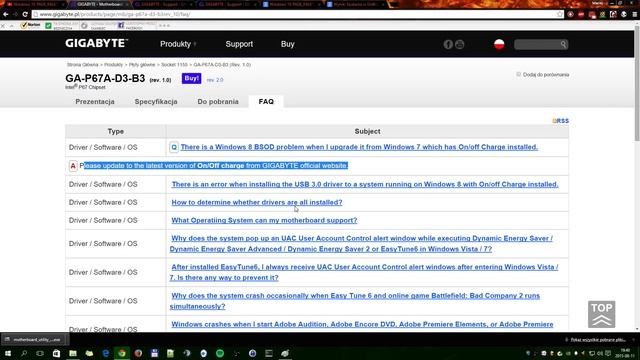Launch Firefox from the taskbar
640x360 pixels.
point(138,353)
